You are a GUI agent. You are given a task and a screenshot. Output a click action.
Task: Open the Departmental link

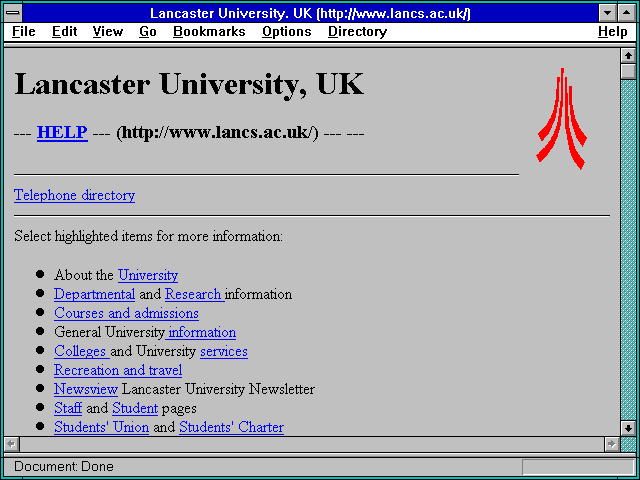tap(94, 295)
